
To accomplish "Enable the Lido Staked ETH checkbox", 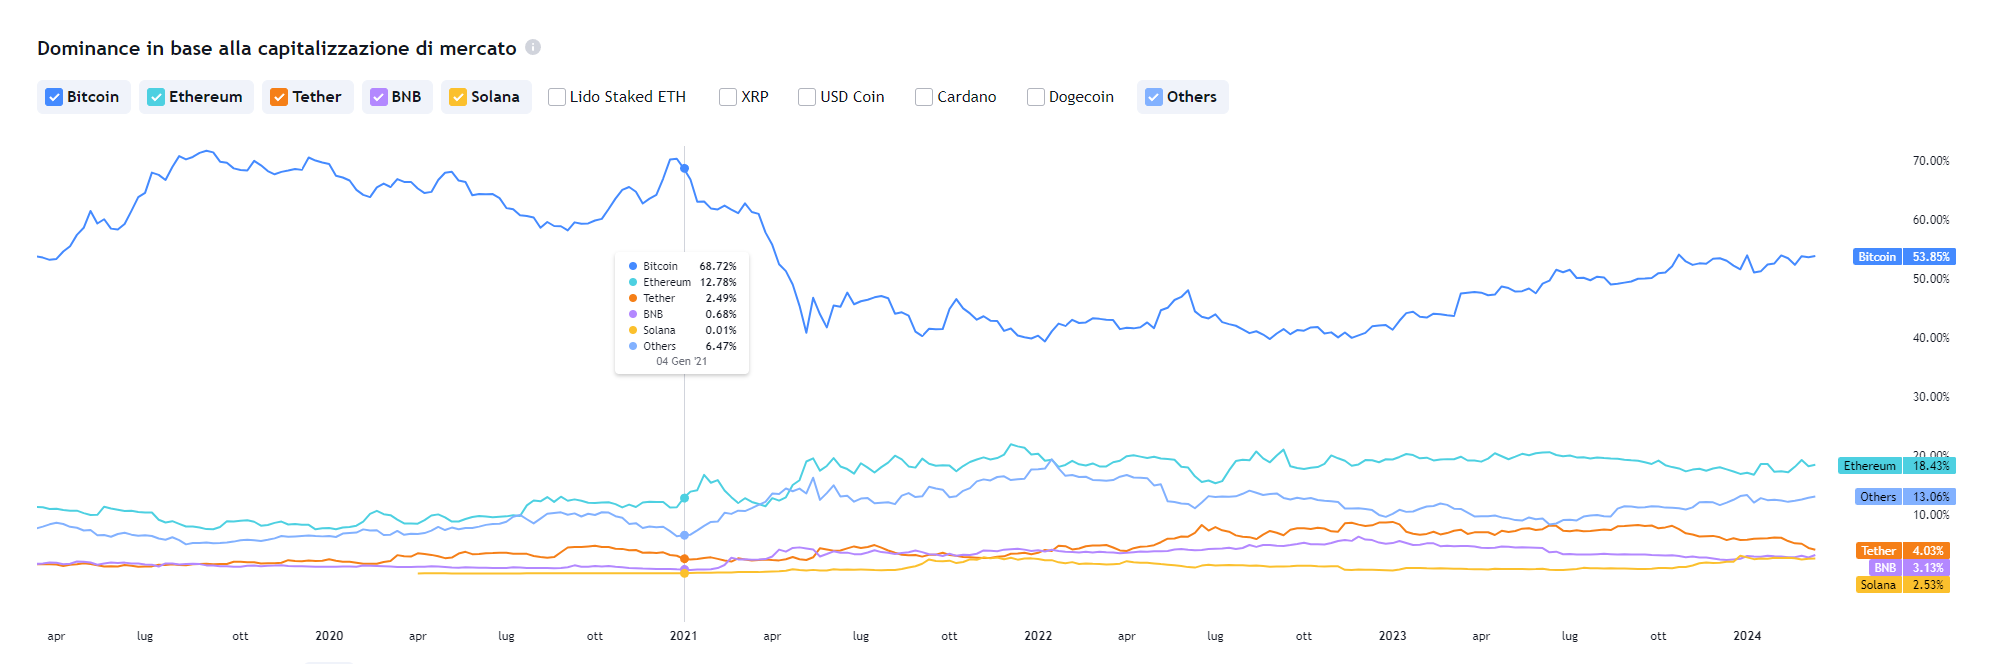I will (x=557, y=97).
